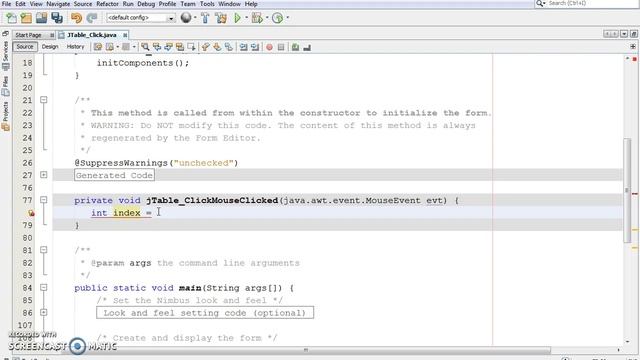Click the browser globe icon
Image resolution: width=640 pixels, height=360 pixels.
(186, 18)
